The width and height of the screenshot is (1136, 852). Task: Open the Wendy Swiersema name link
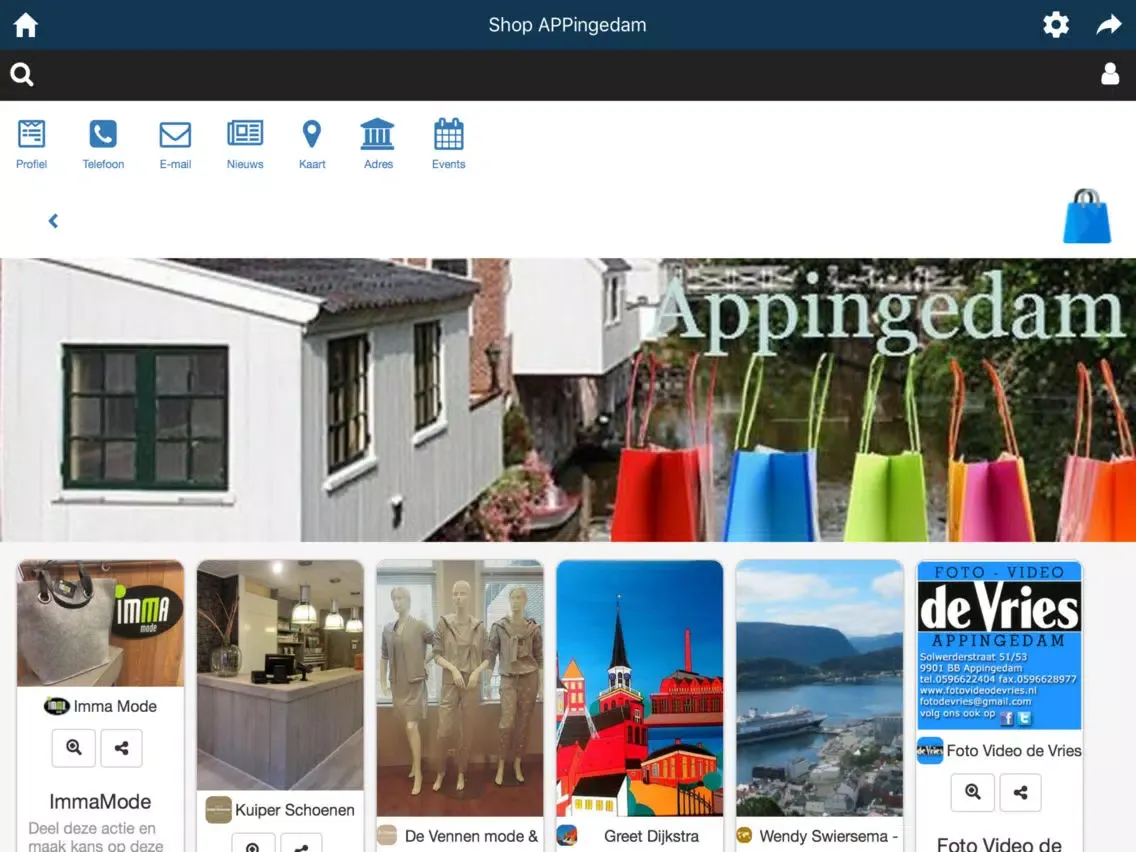[x=828, y=836]
